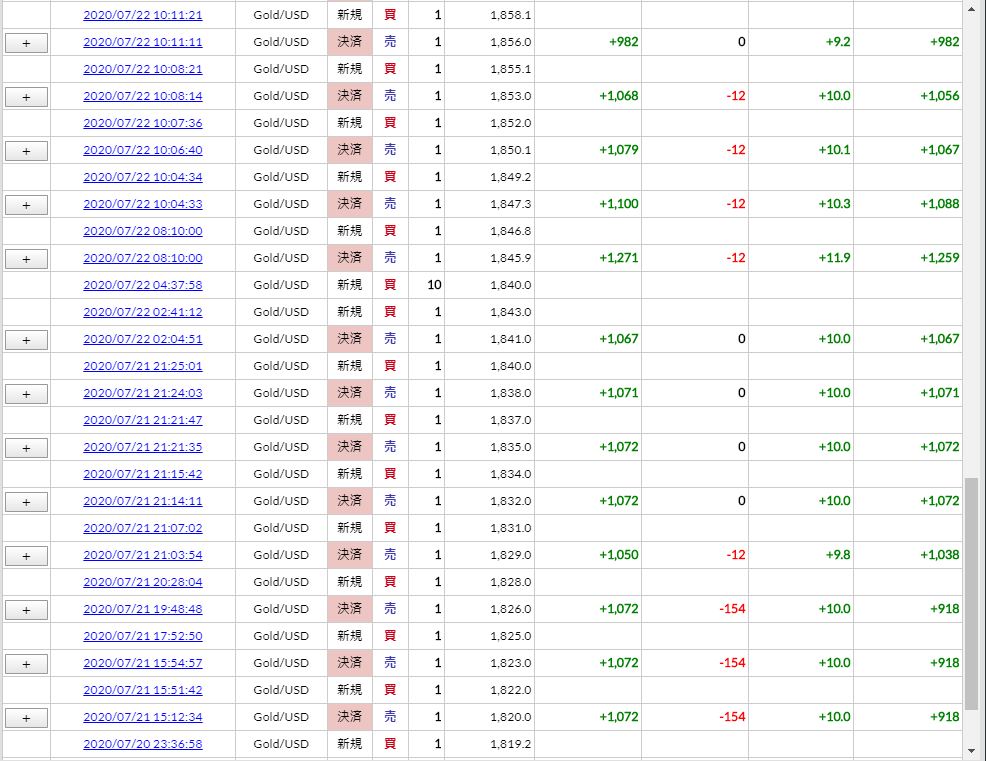The width and height of the screenshot is (986, 761).
Task: Open order link 2020/07/21 21:21:35
Action: point(143,447)
